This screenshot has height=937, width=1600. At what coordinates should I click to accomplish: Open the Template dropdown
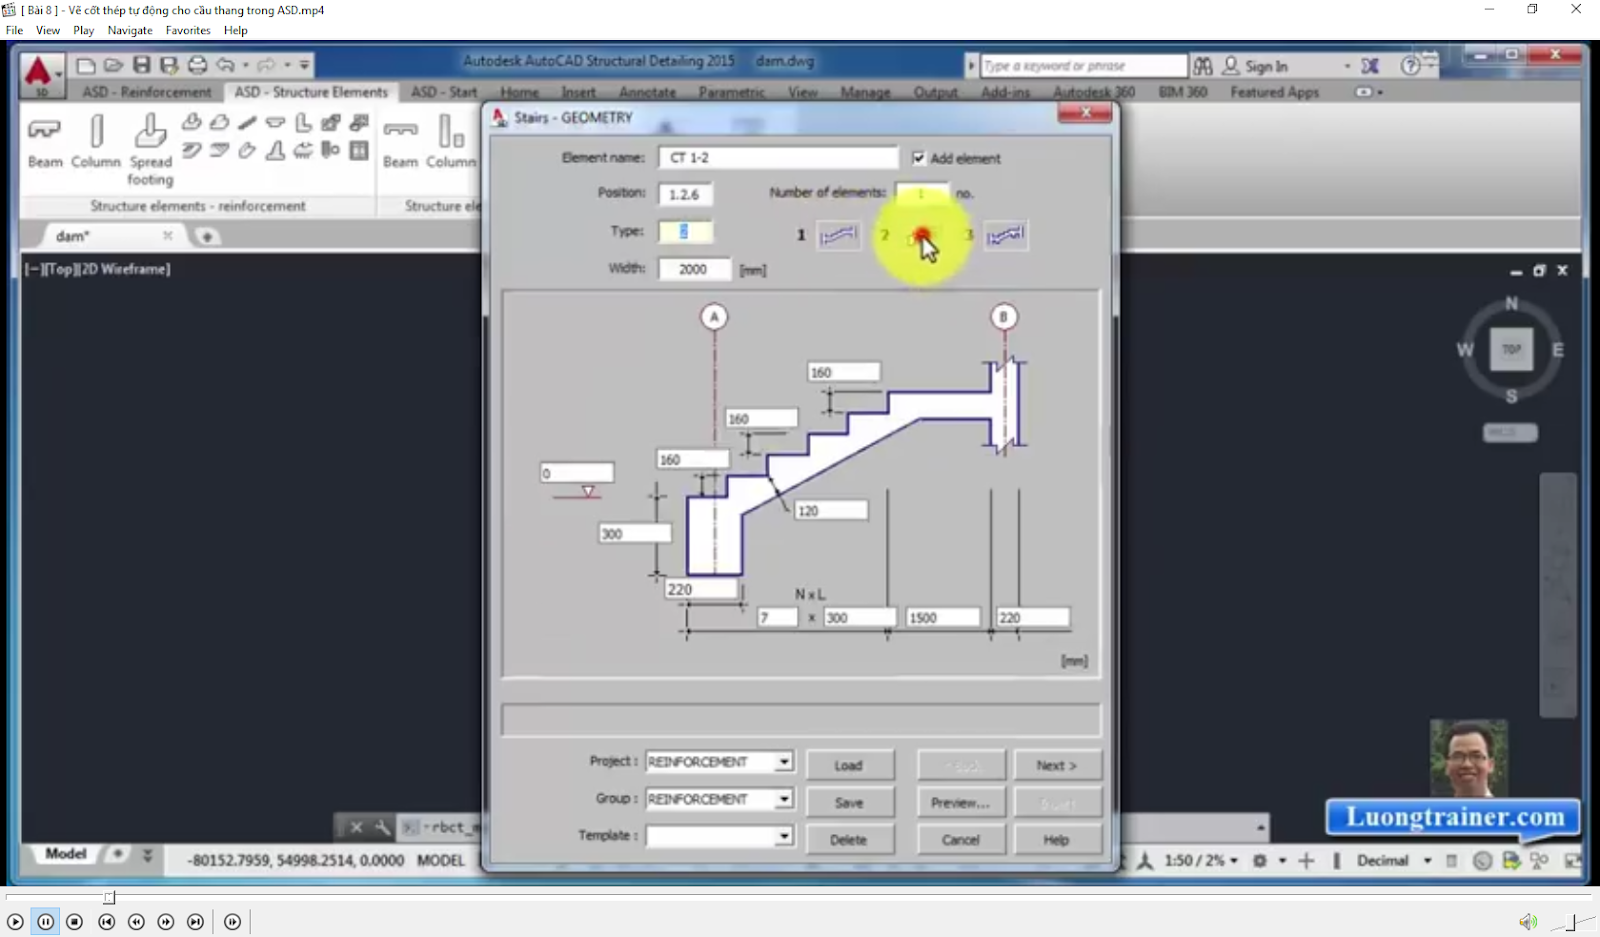pos(719,836)
